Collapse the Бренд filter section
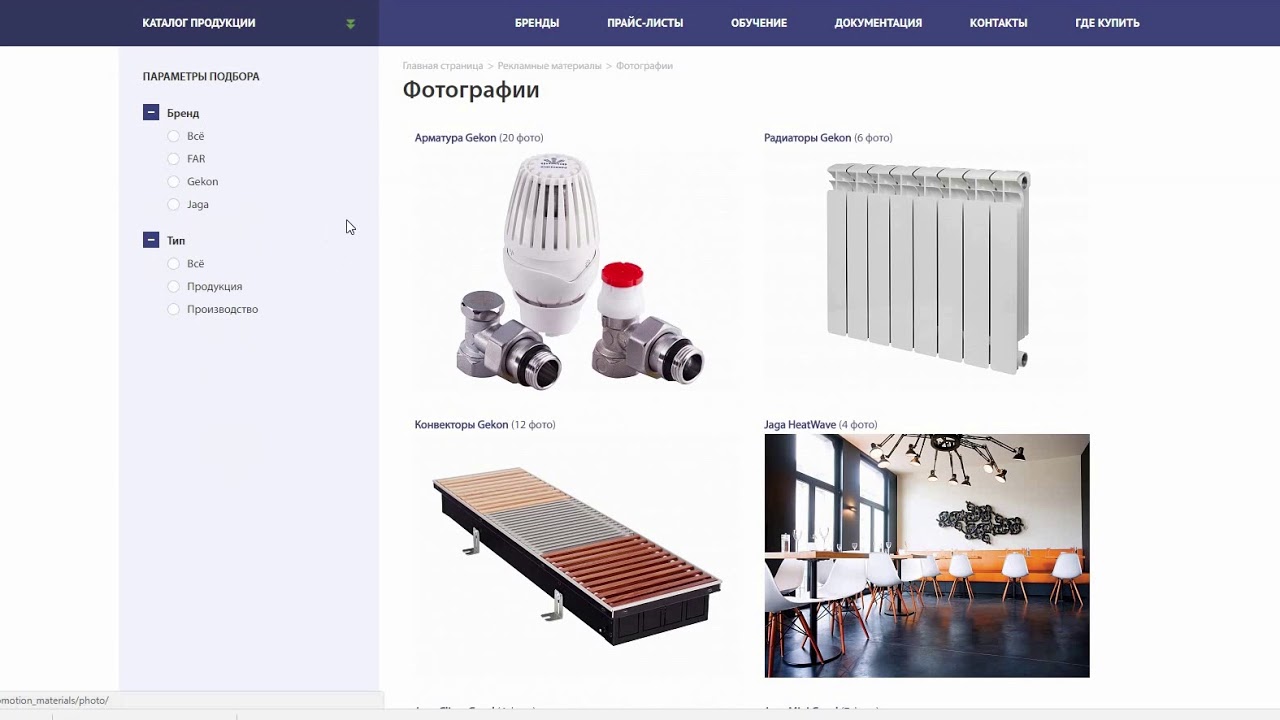 pyautogui.click(x=151, y=113)
